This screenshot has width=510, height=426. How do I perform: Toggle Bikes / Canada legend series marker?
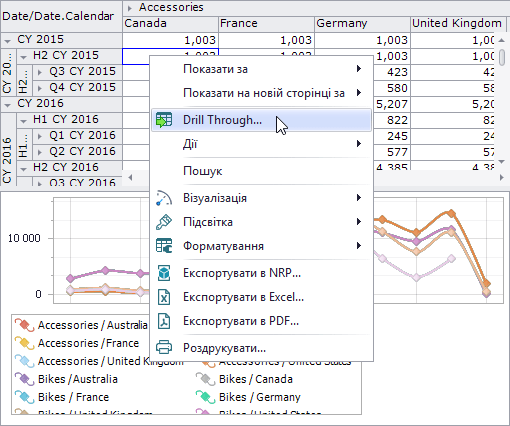[205, 379]
